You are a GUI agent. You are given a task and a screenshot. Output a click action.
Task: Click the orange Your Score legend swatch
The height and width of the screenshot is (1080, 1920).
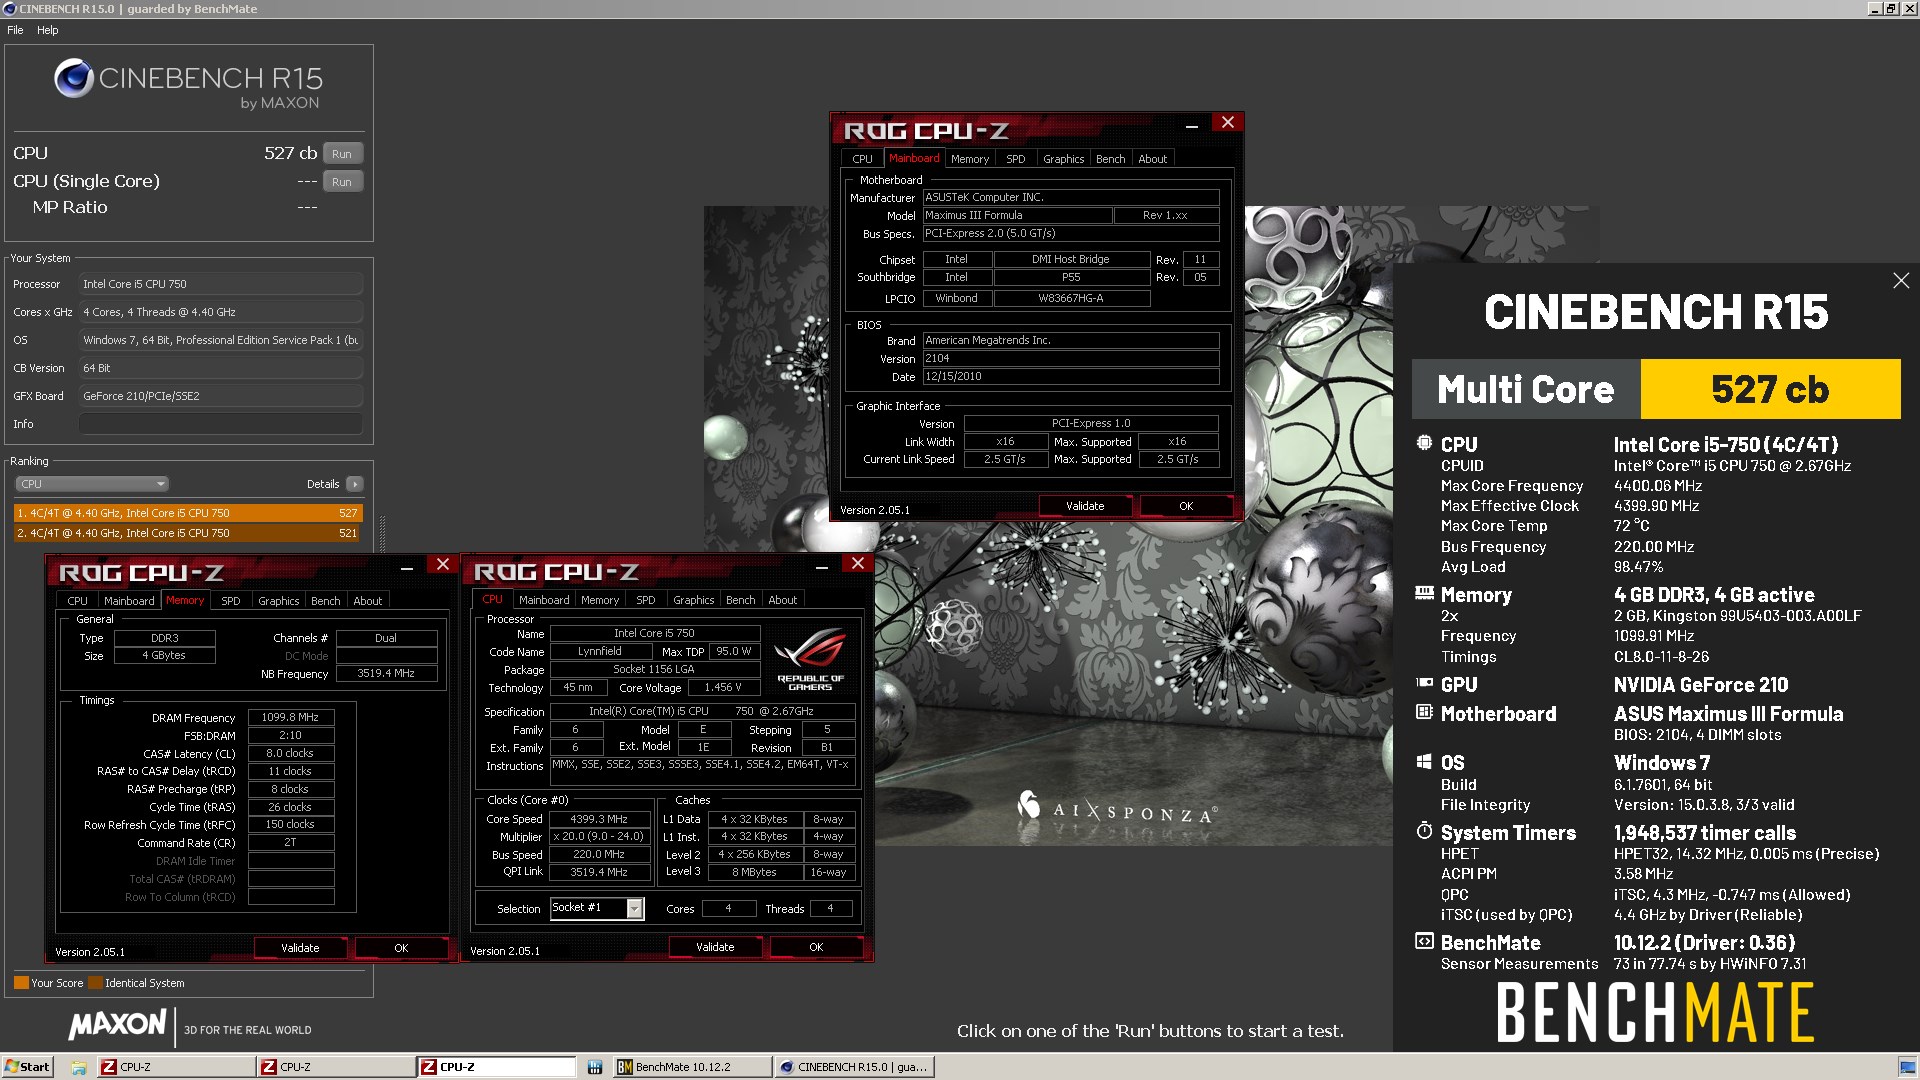(21, 982)
